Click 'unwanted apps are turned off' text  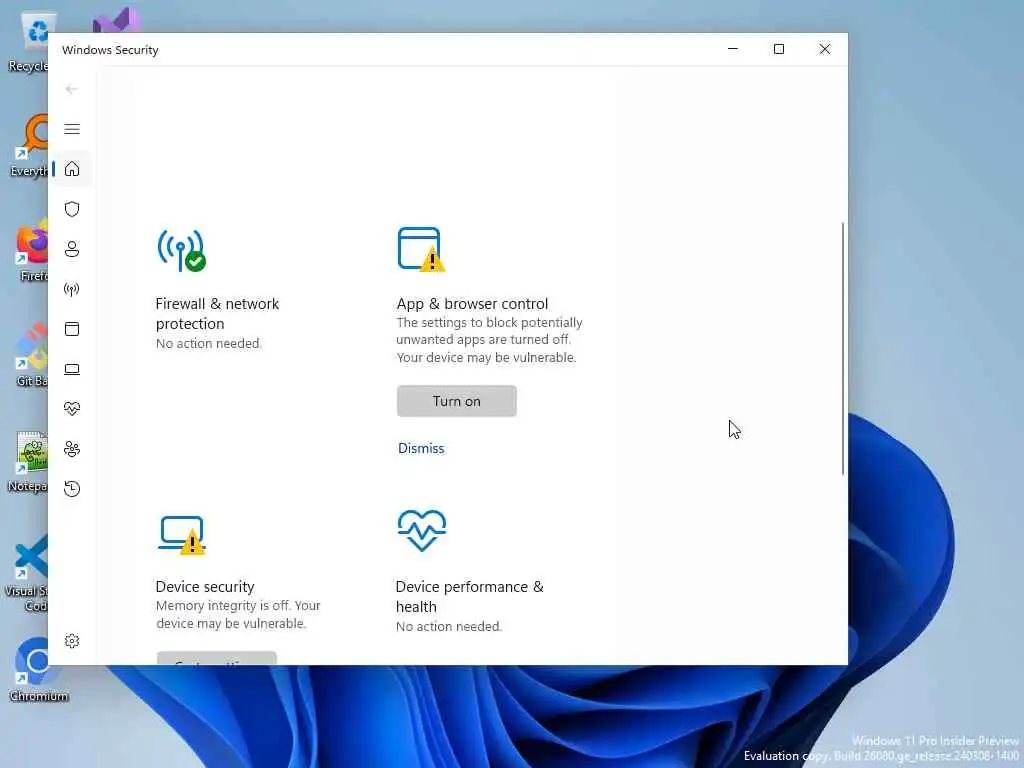click(x=483, y=340)
